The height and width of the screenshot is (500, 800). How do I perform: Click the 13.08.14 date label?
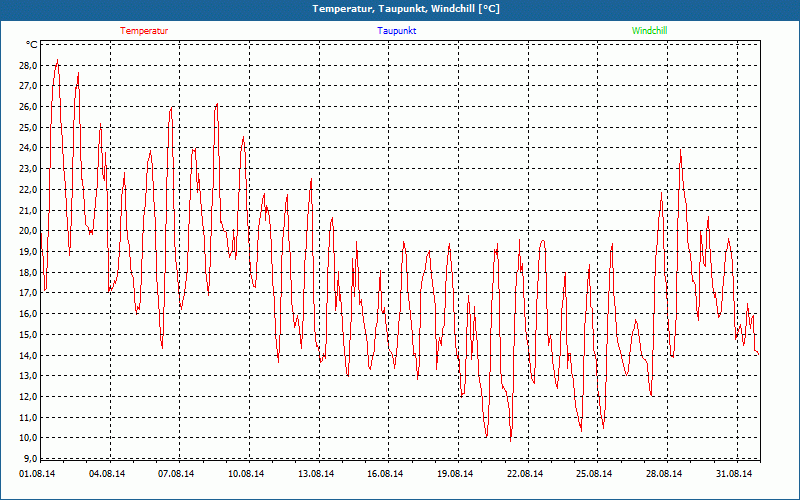pos(316,474)
